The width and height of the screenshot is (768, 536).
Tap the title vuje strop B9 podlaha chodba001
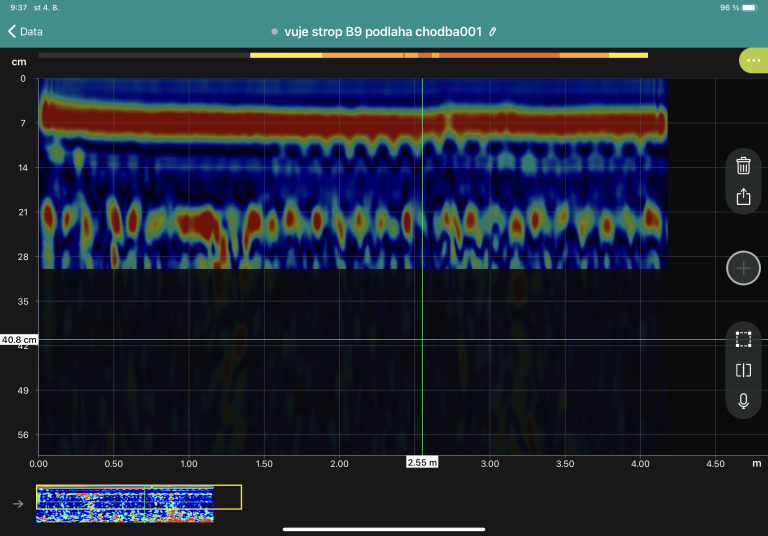[383, 32]
